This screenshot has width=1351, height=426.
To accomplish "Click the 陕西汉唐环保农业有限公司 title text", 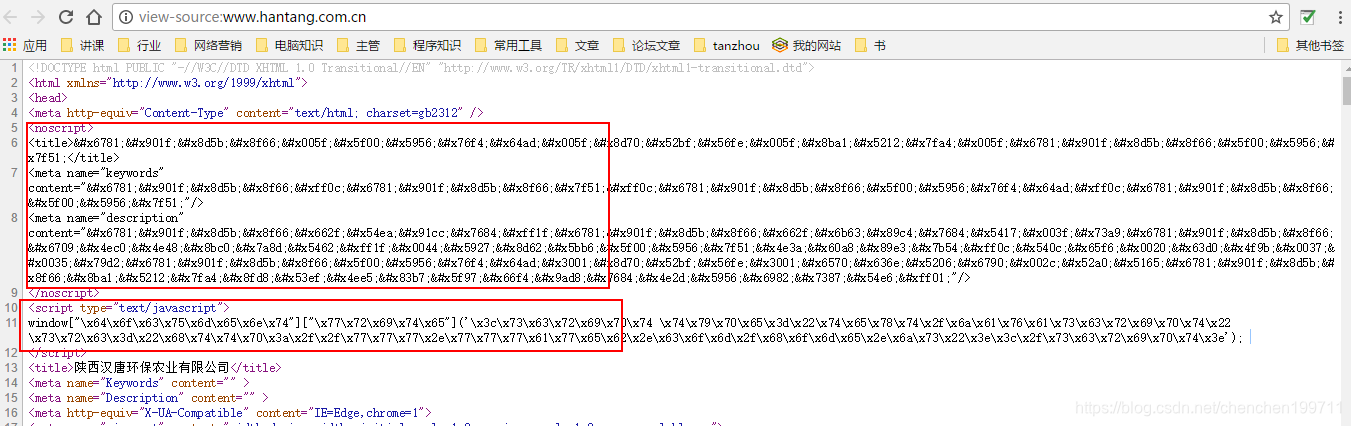I will (x=152, y=368).
